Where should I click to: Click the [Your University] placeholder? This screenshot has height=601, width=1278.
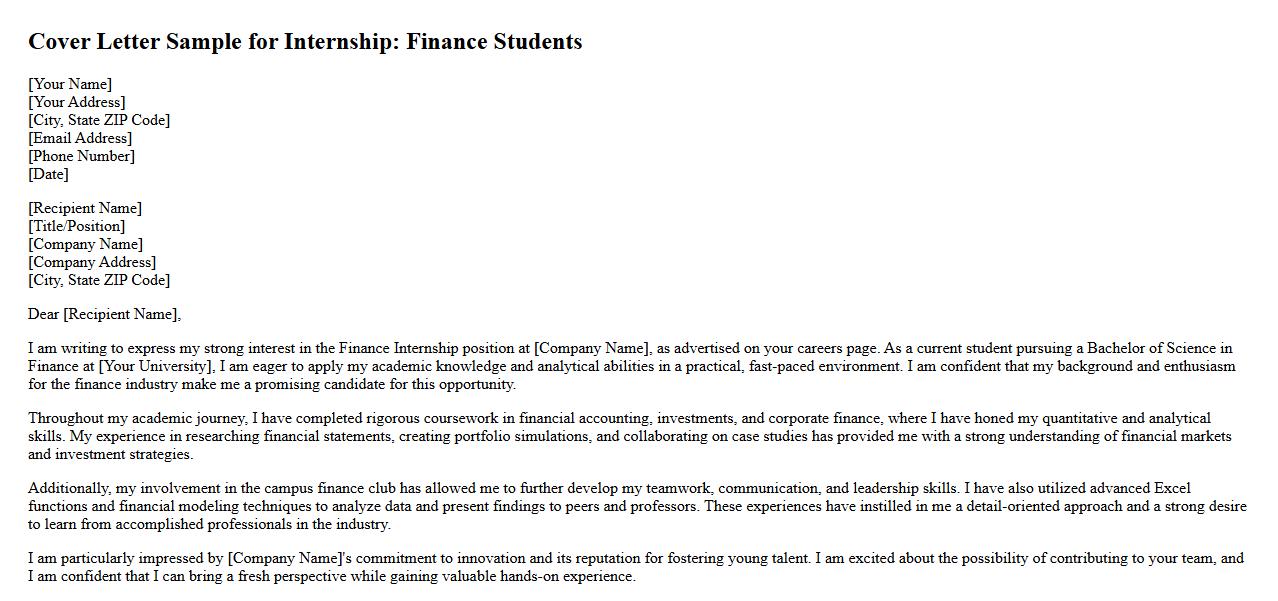click(158, 366)
